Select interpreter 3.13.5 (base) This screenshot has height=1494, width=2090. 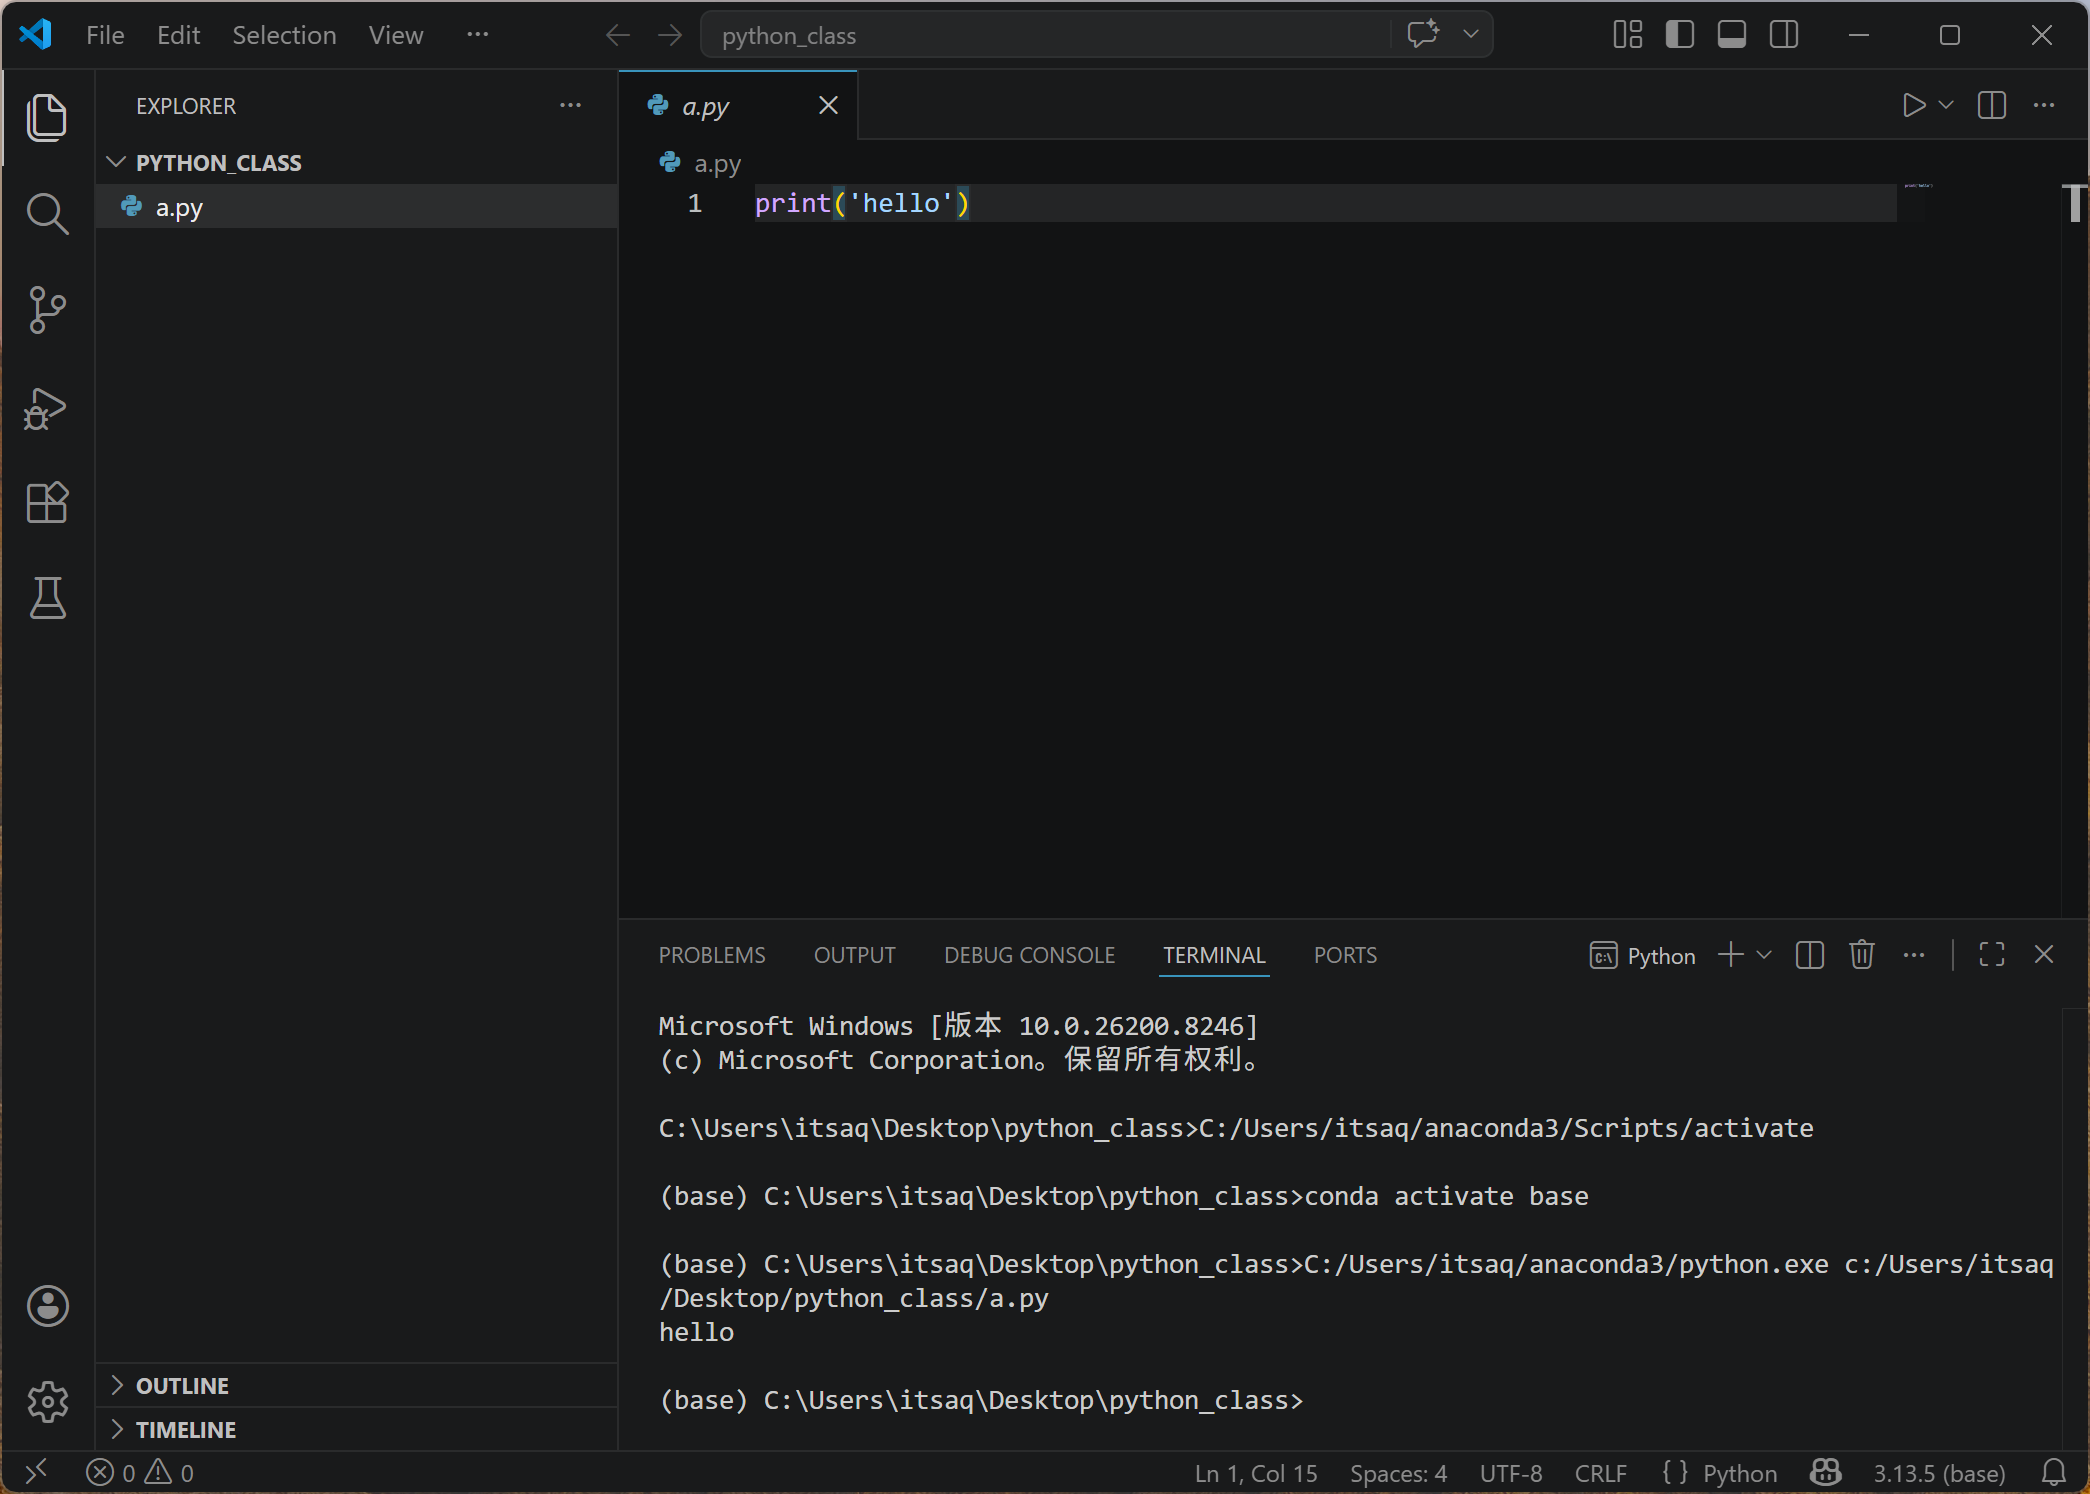pos(1939,1473)
